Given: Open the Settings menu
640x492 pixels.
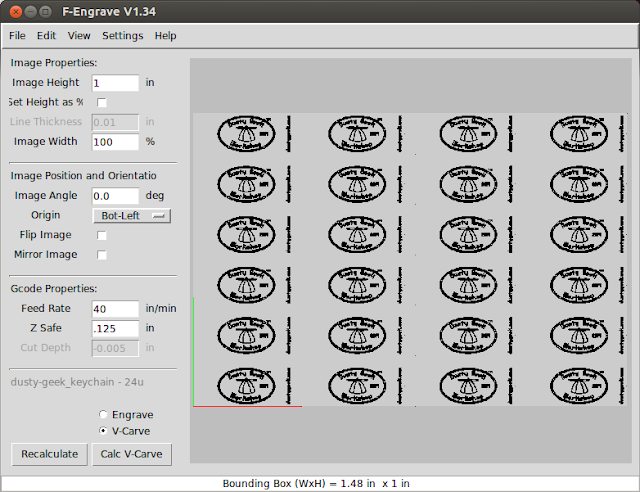Looking at the screenshot, I should click(x=122, y=35).
